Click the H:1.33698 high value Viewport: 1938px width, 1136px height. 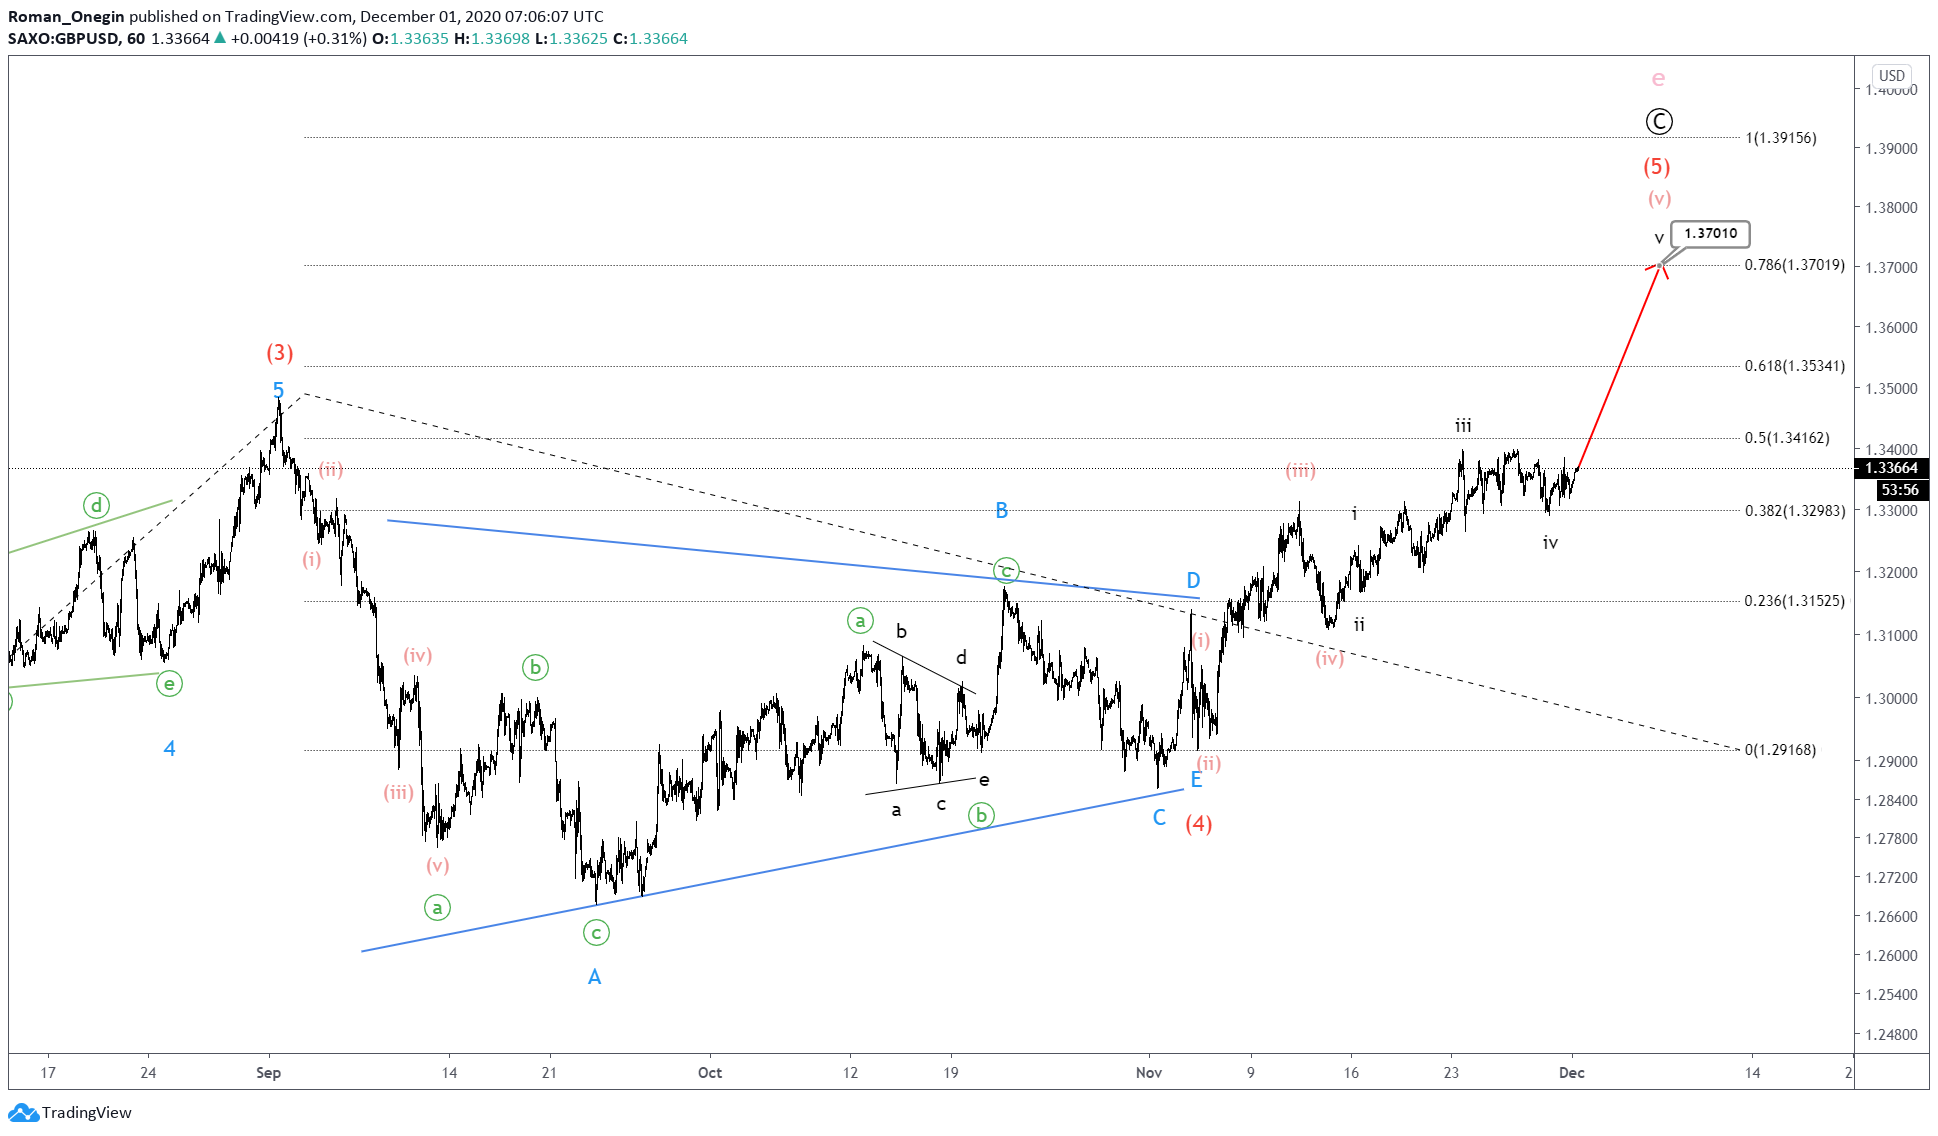click(490, 38)
